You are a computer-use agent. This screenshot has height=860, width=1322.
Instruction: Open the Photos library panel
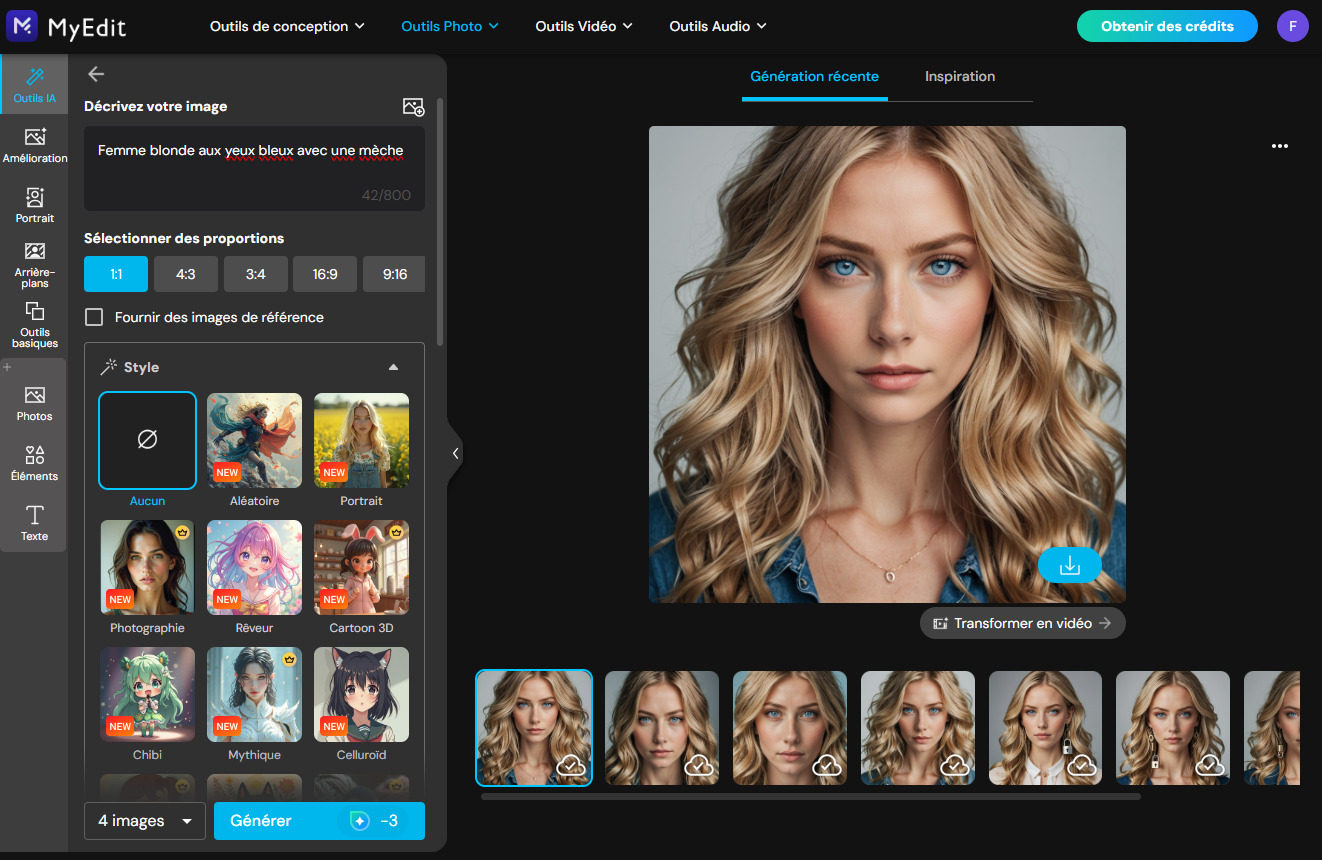[35, 403]
